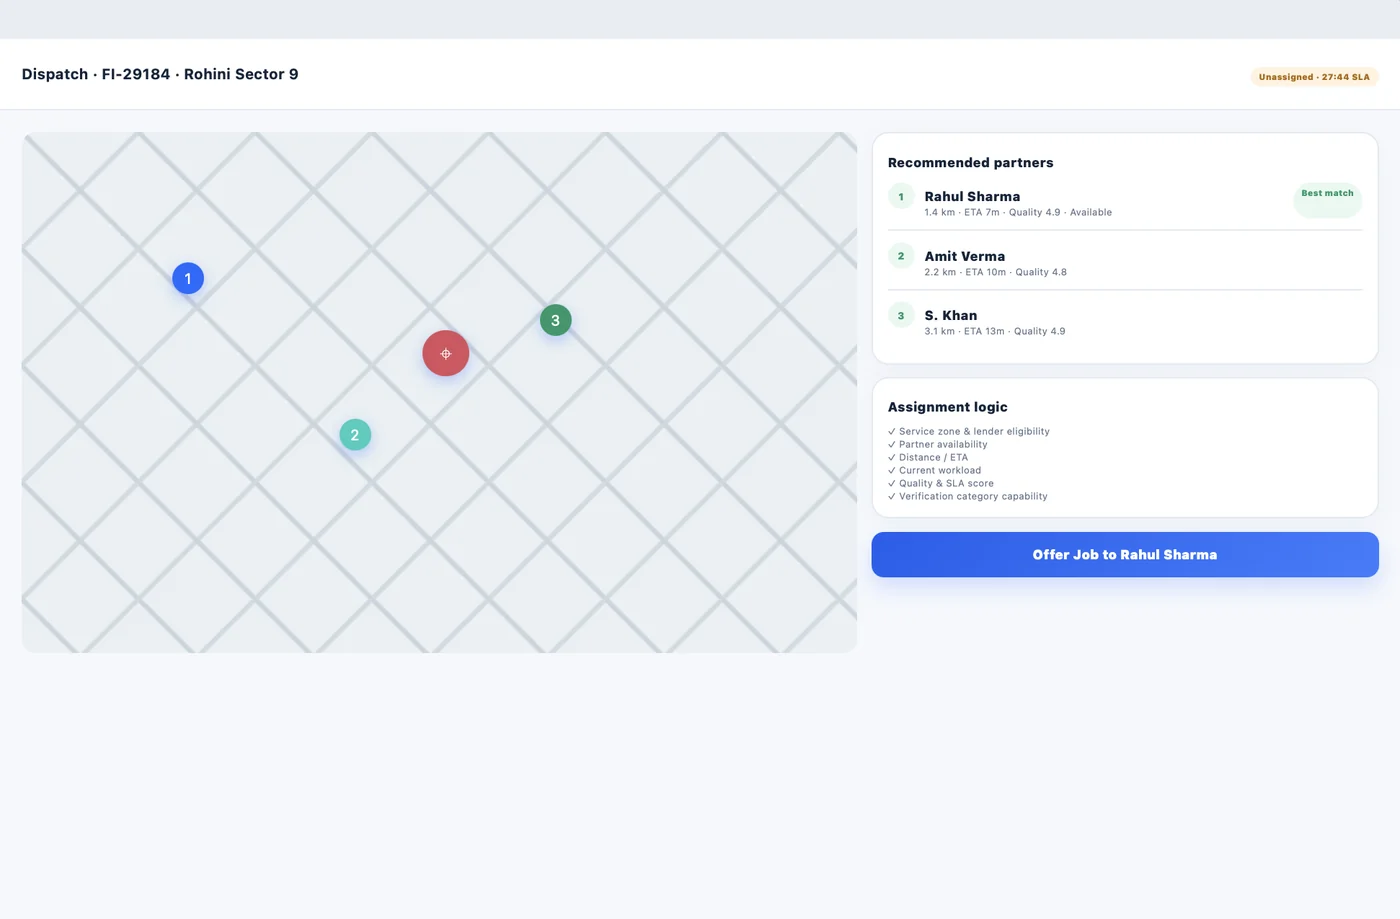The height and width of the screenshot is (919, 1400).
Task: Click the teal map marker numbered 2
Action: [355, 434]
